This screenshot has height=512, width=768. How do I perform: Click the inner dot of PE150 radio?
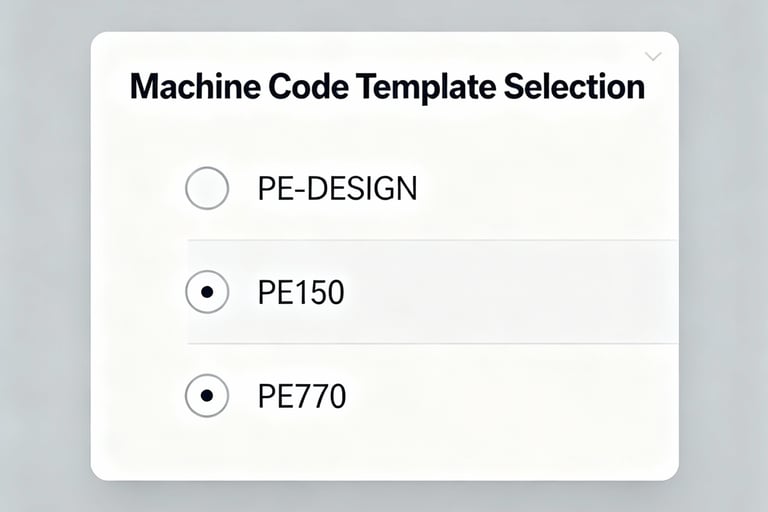point(207,292)
